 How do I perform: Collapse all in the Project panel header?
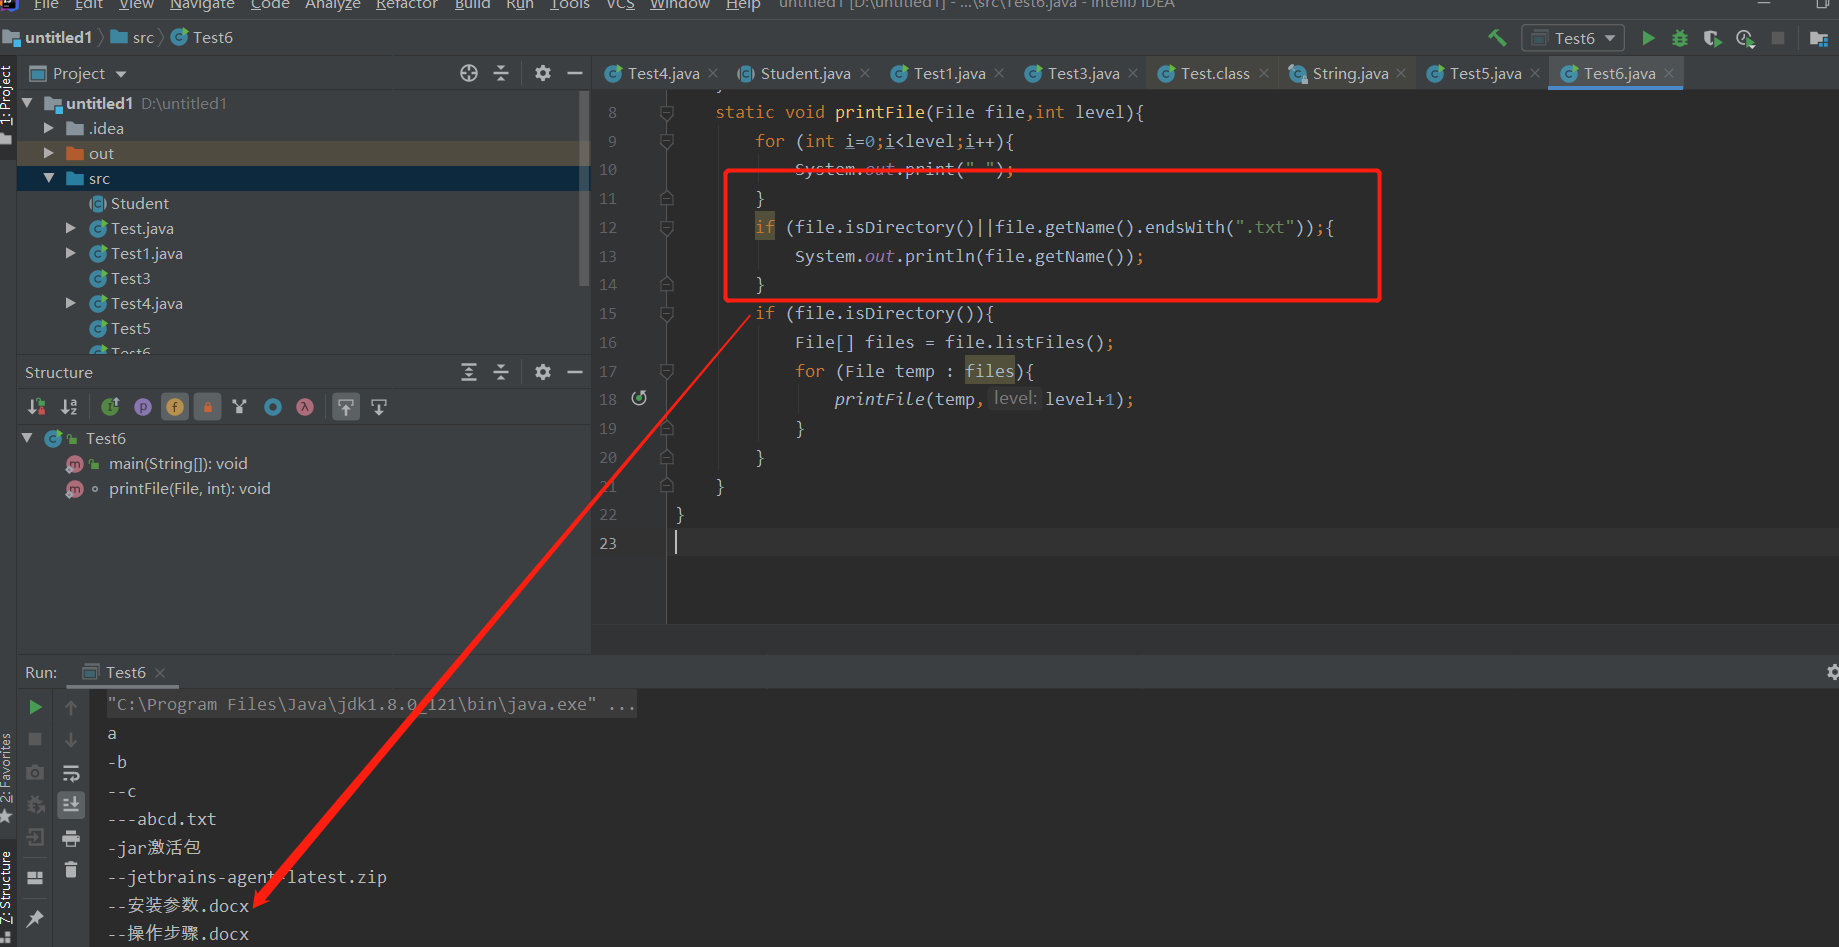[x=501, y=73]
